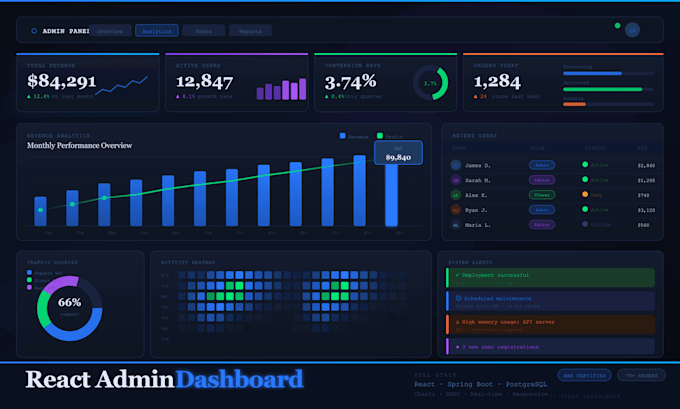This screenshot has width=680, height=409.
Task: Click the Offline status dot for Maria L.
Action: (585, 224)
